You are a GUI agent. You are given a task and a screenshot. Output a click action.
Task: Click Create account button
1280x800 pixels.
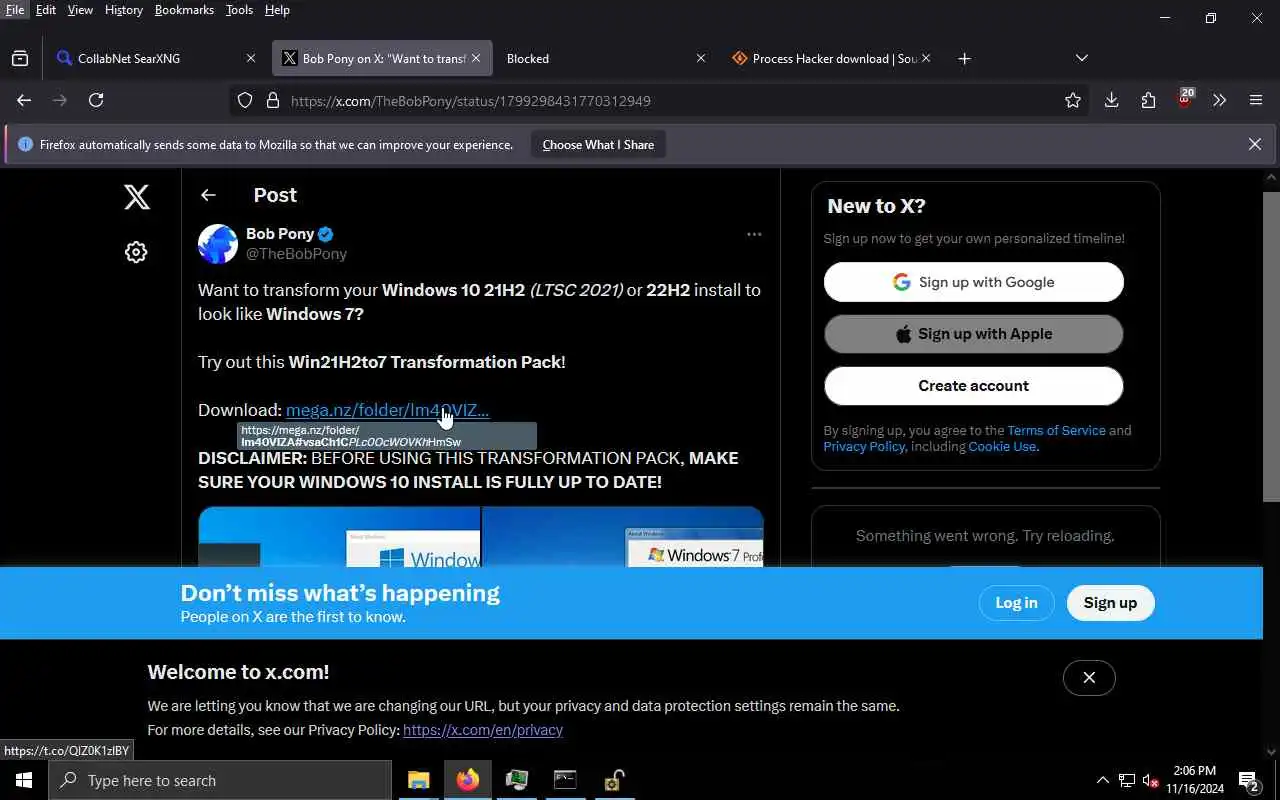(x=974, y=386)
